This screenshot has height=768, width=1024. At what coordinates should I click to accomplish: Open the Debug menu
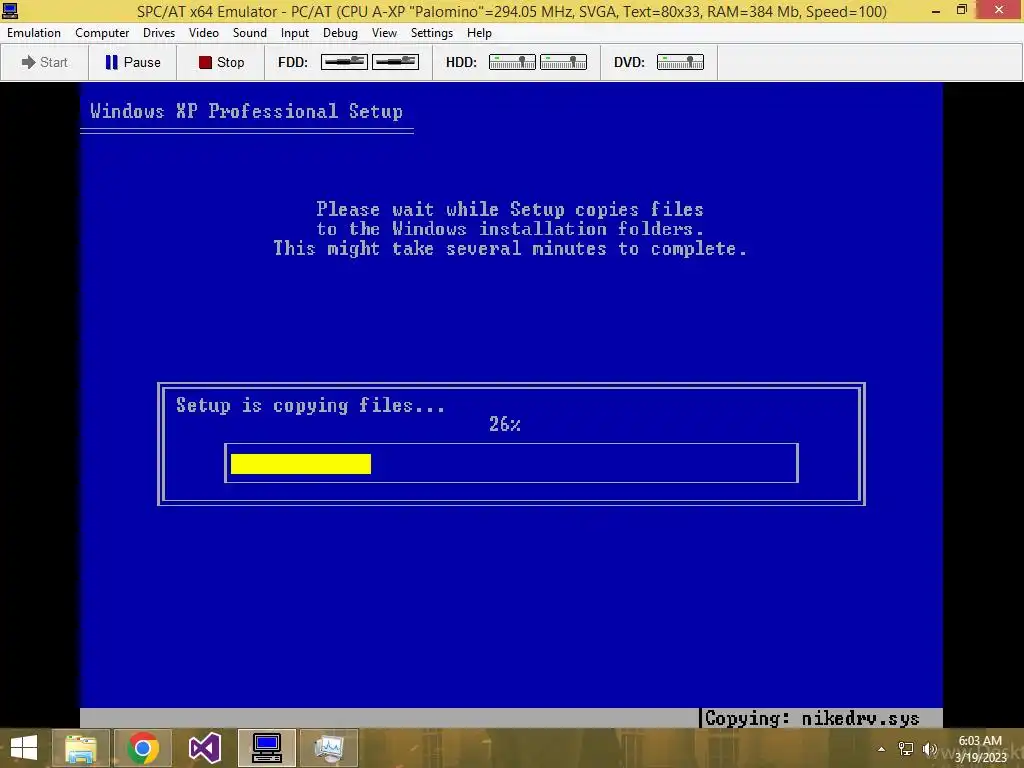coord(340,33)
